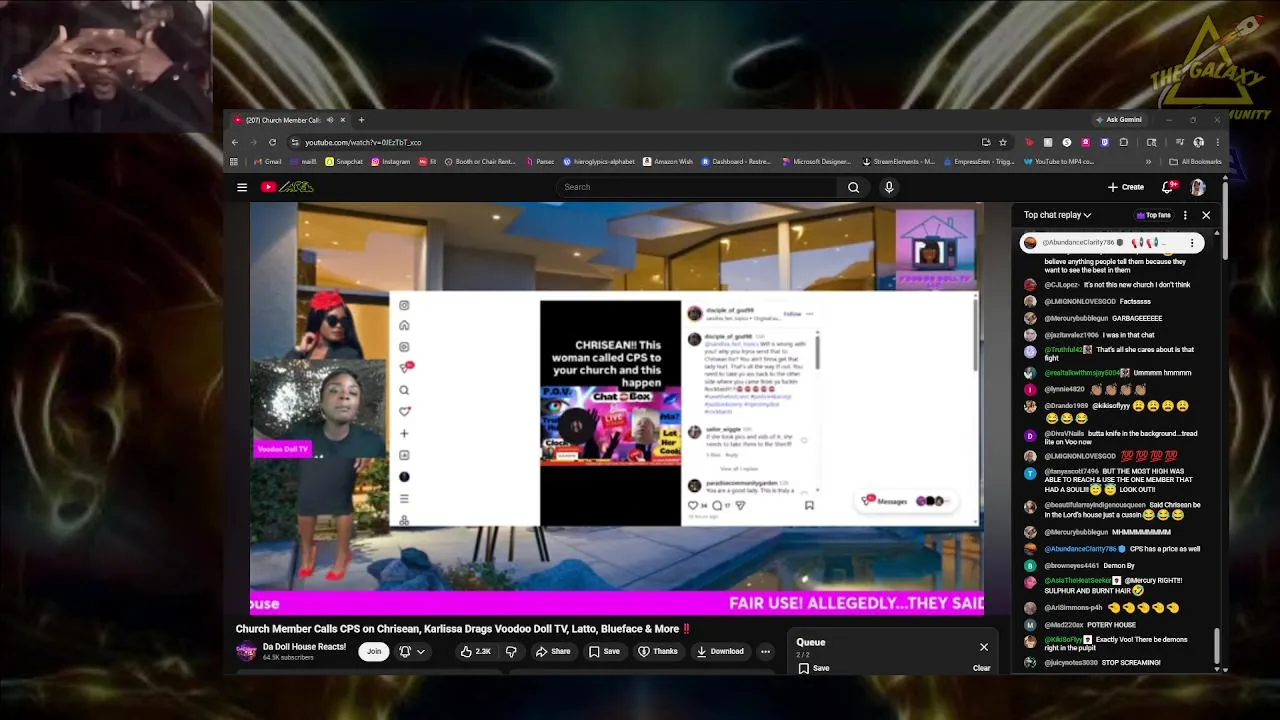Download the video
The height and width of the screenshot is (720, 1280).
[721, 652]
